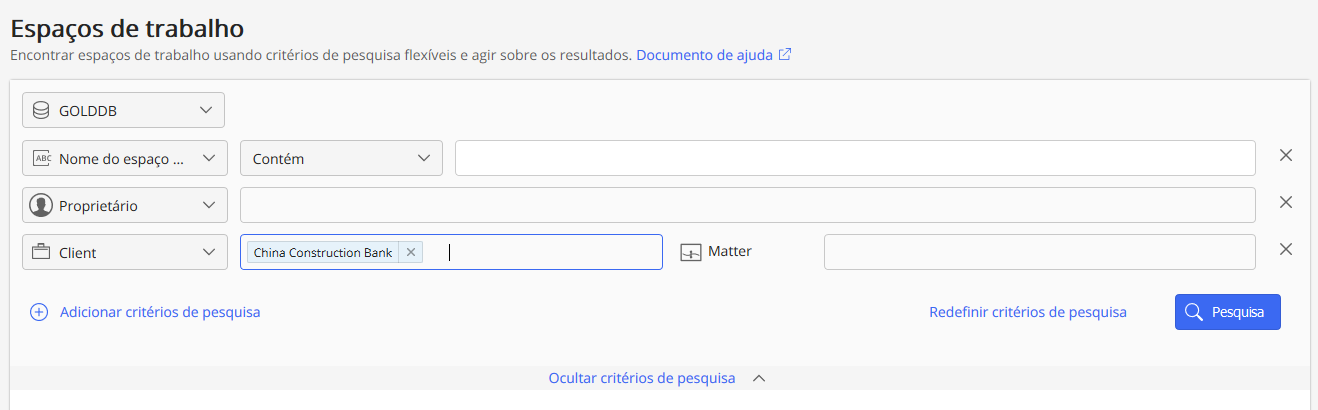1318x410 pixels.
Task: Remove the Proprietário criterion row
Action: [1286, 202]
